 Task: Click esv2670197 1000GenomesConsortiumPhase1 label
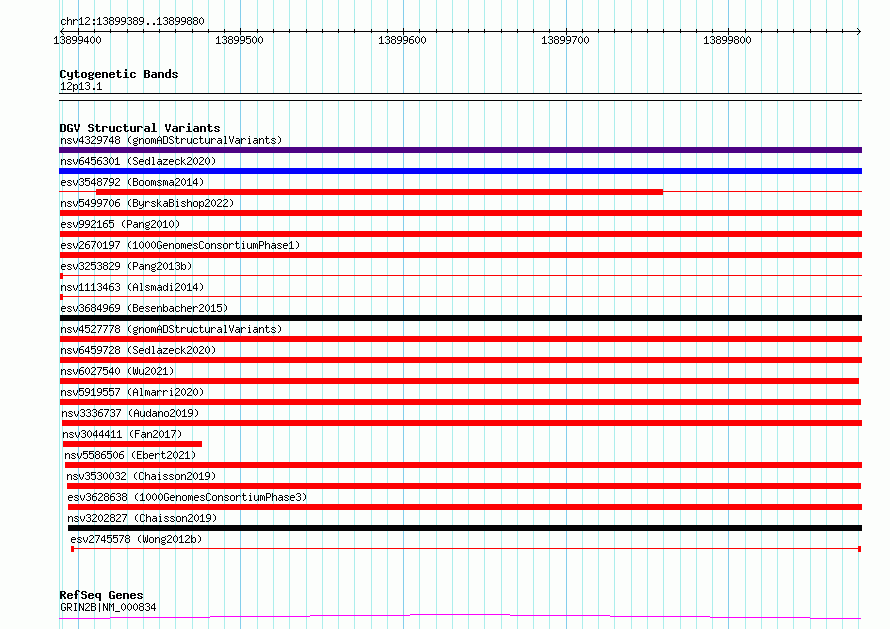180,245
